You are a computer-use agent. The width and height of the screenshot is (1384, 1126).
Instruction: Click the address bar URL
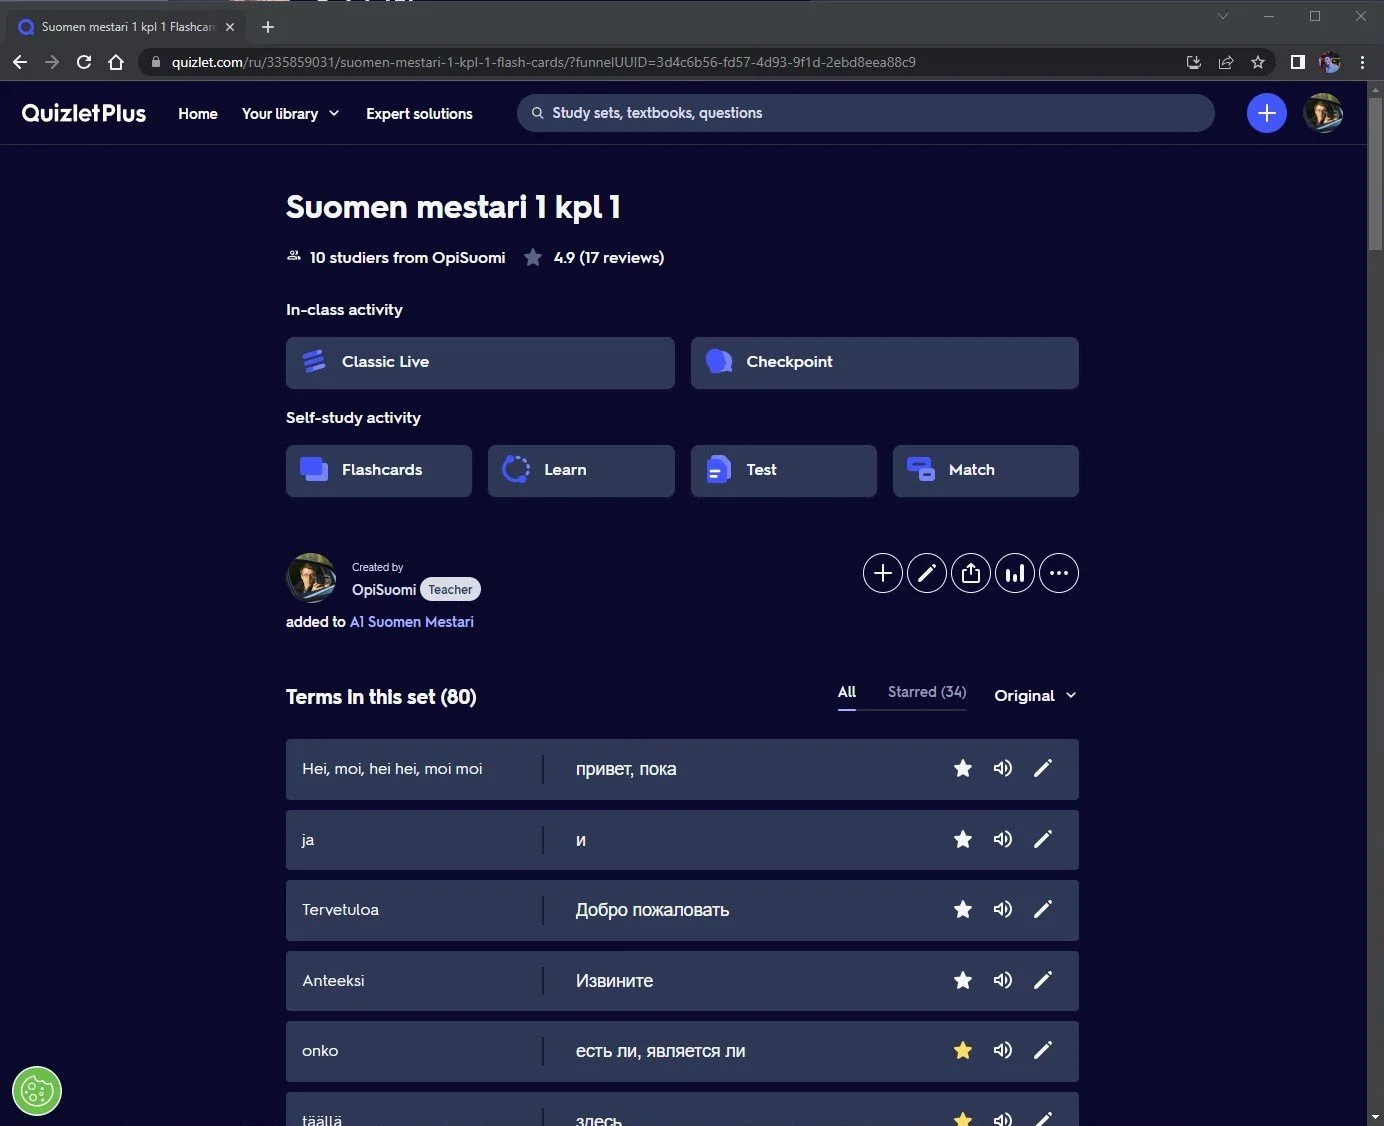[543, 62]
